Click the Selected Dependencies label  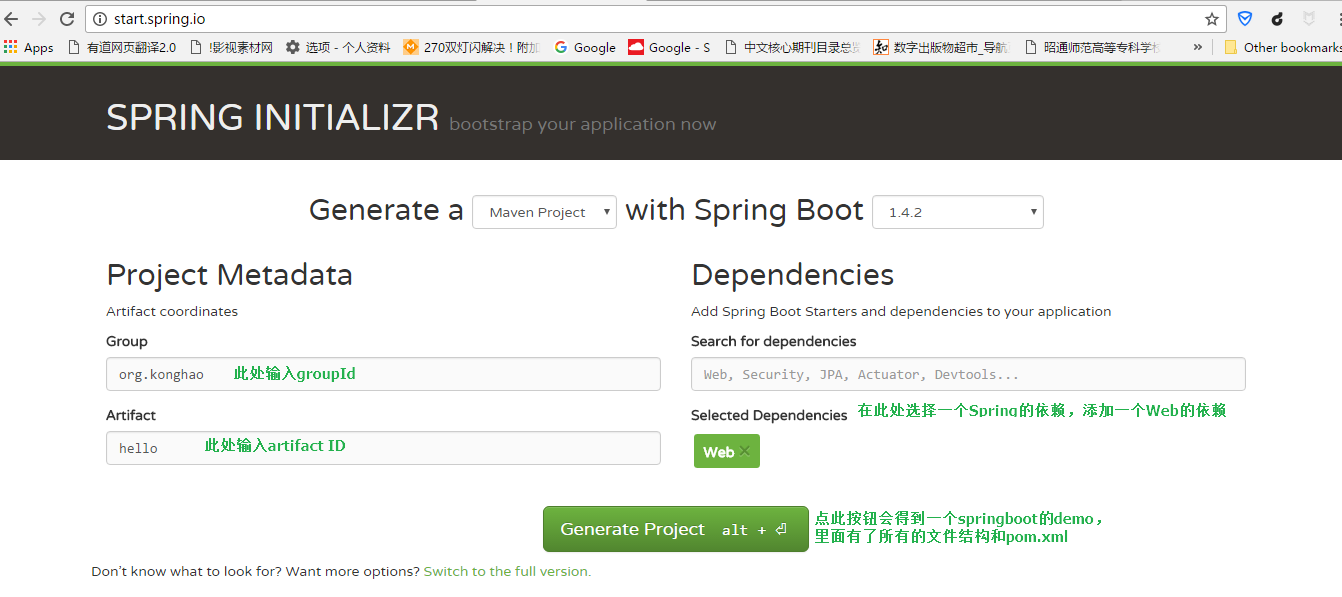coord(769,415)
